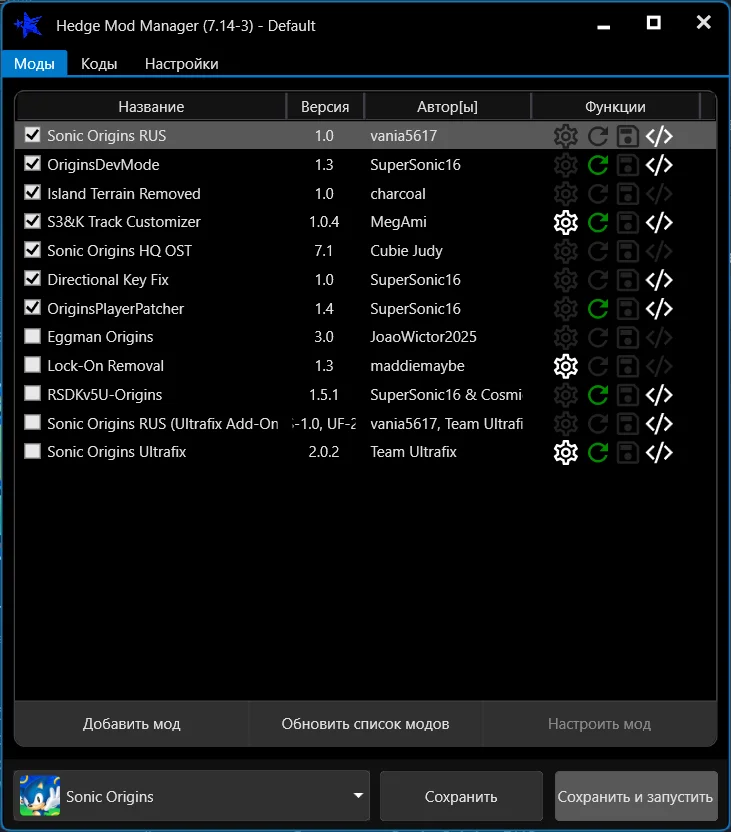Sort by the Версия column header
The width and height of the screenshot is (731, 832).
tap(325, 107)
